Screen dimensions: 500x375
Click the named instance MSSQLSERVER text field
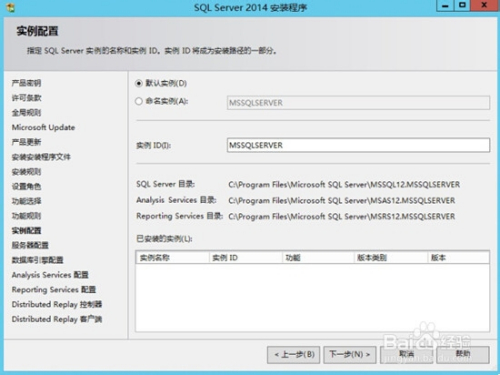(x=358, y=103)
